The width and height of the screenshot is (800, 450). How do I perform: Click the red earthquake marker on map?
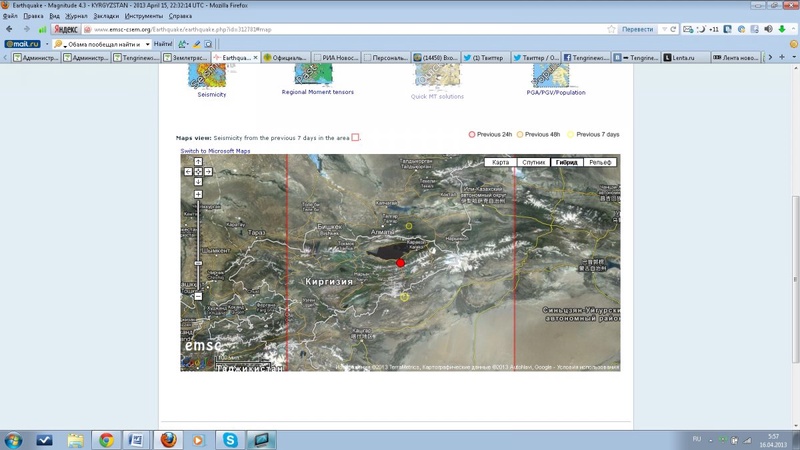pyautogui.click(x=401, y=262)
